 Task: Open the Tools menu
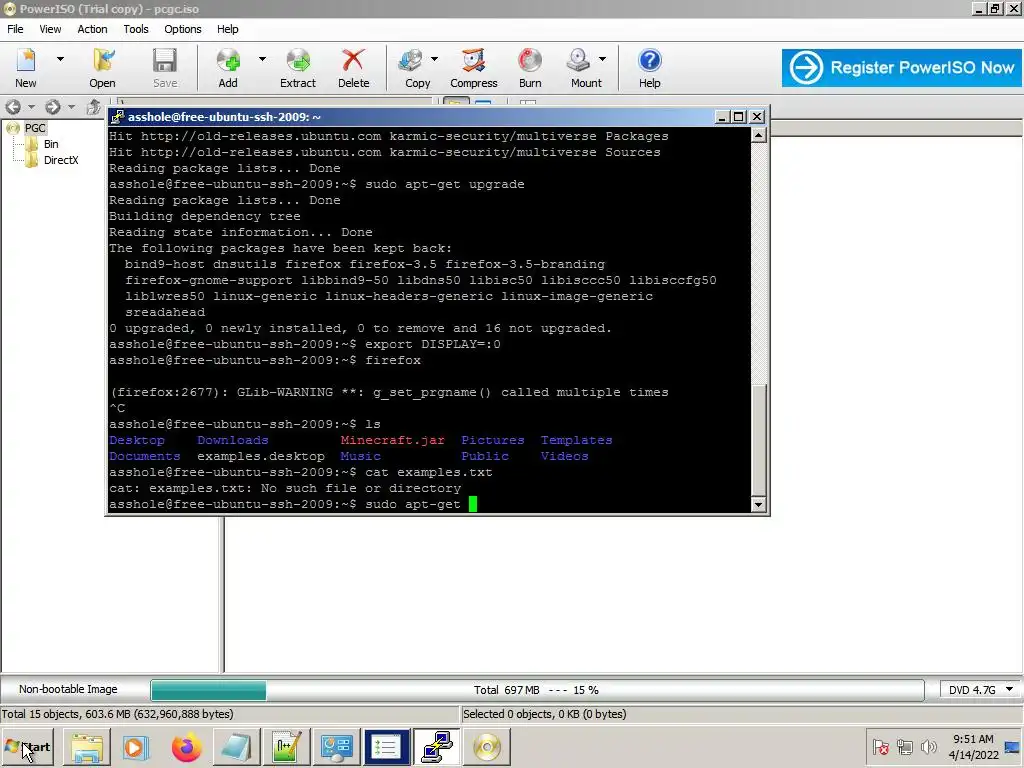(136, 29)
